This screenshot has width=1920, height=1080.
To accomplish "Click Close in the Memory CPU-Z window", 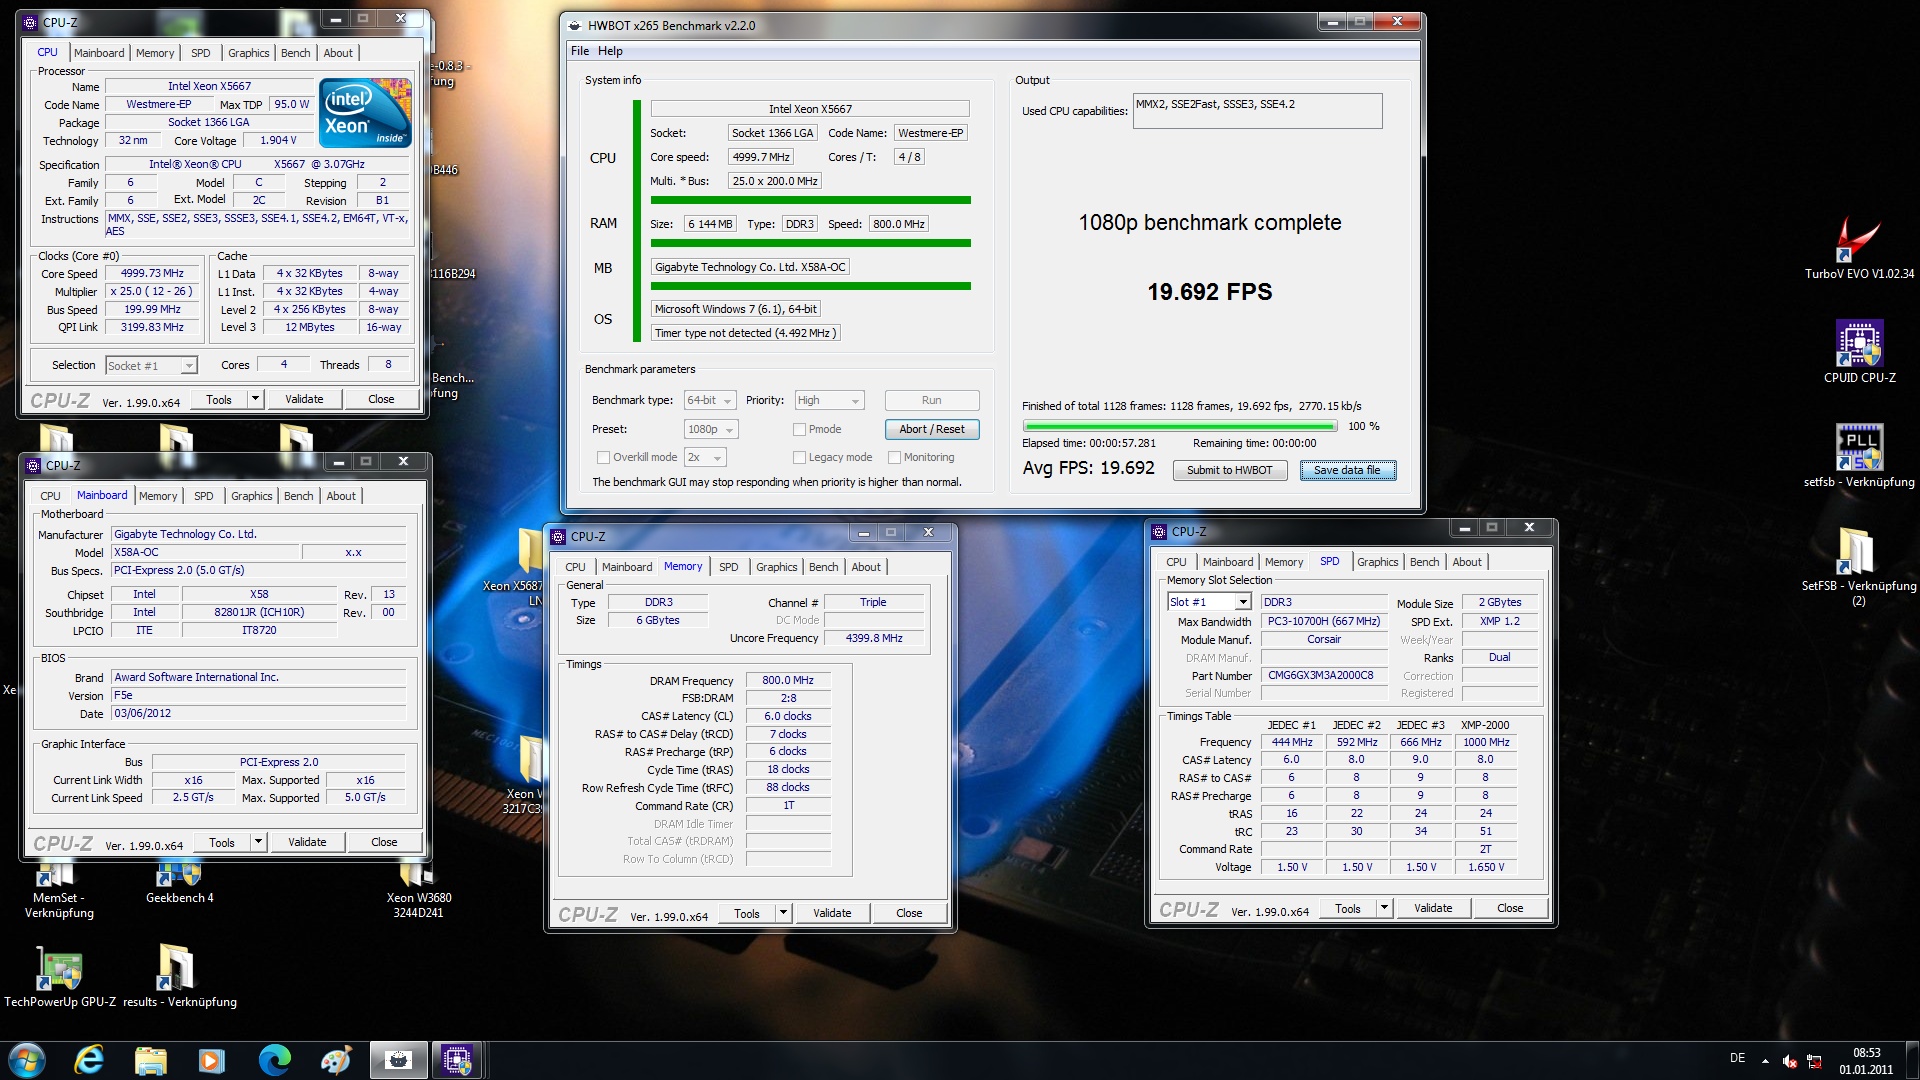I will pos(909,913).
